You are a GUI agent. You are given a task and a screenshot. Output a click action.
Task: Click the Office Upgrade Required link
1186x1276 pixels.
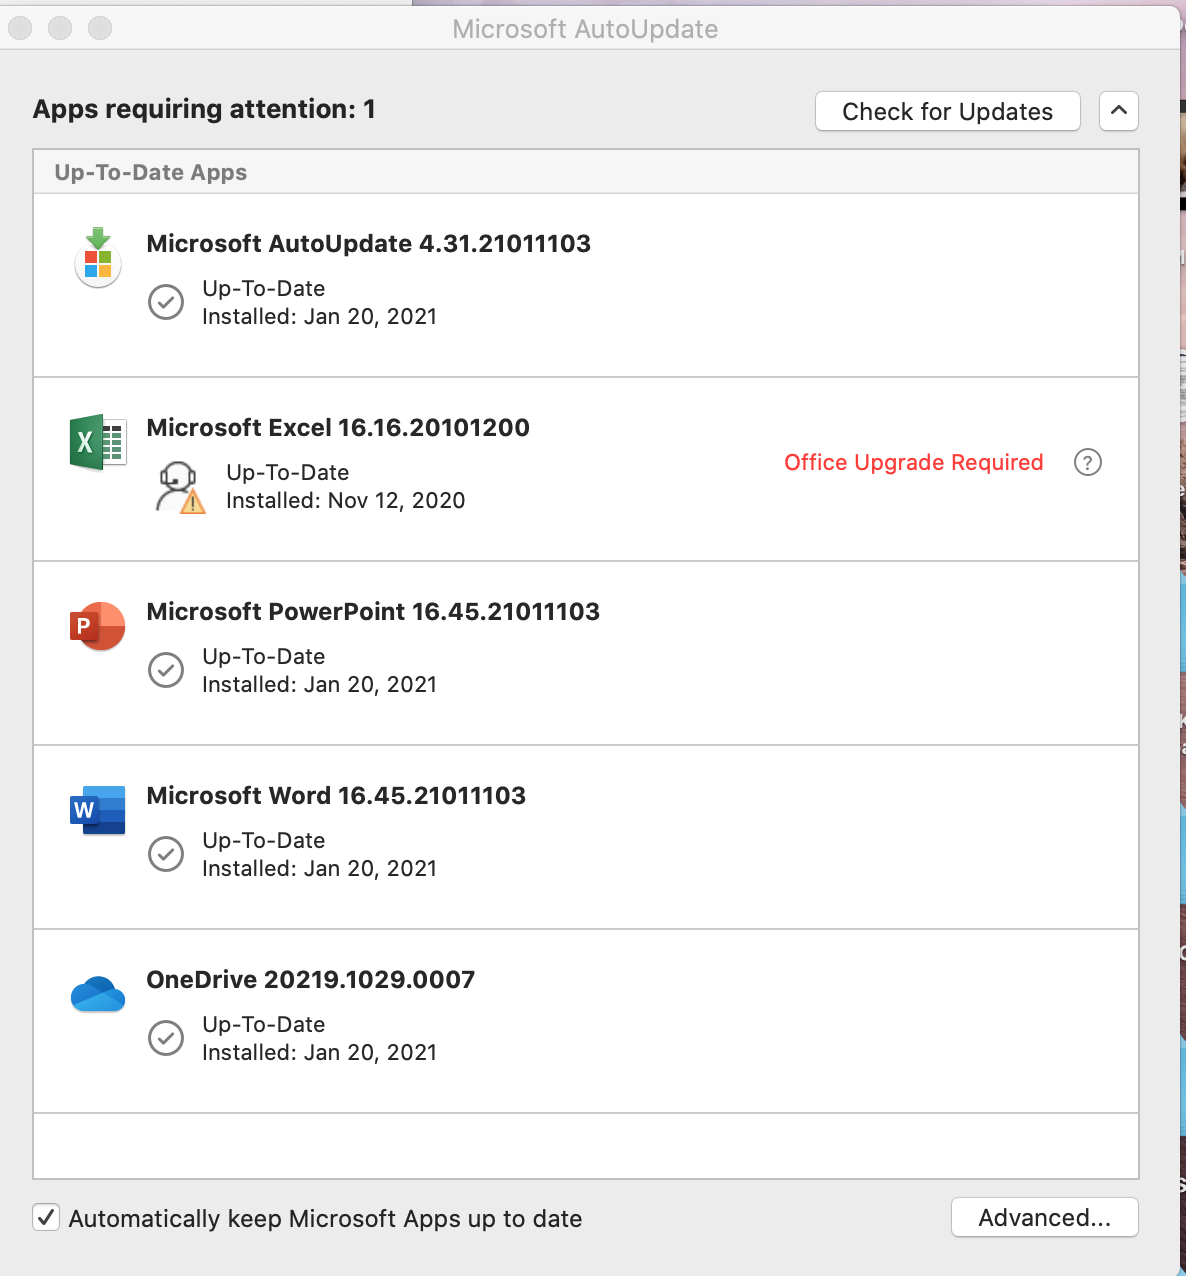(x=913, y=462)
